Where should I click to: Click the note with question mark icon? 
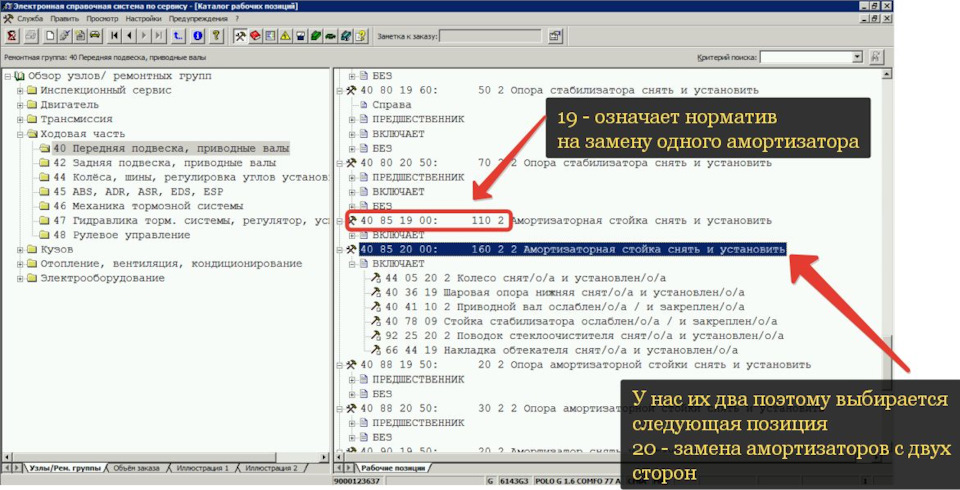click(x=361, y=36)
